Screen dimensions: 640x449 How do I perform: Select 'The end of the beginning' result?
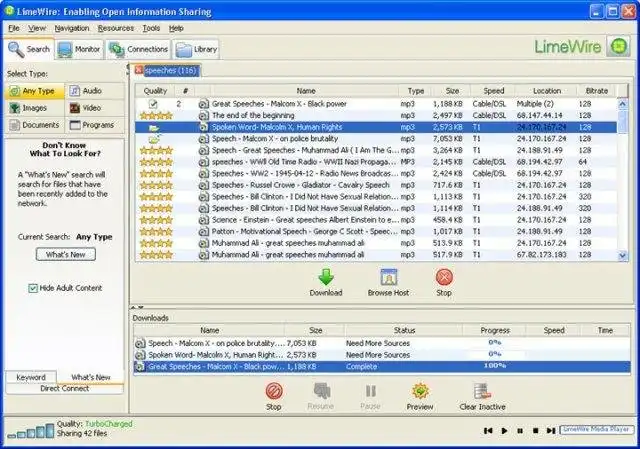click(x=376, y=116)
